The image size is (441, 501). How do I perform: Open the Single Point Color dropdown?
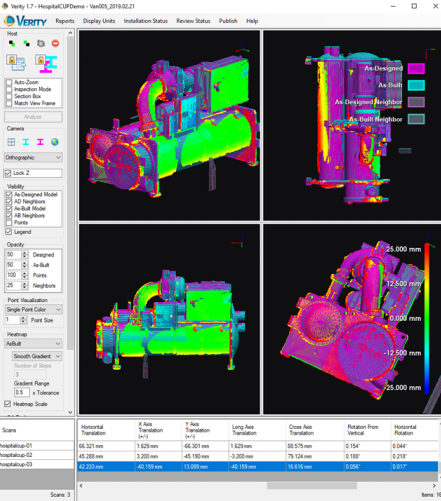click(33, 309)
